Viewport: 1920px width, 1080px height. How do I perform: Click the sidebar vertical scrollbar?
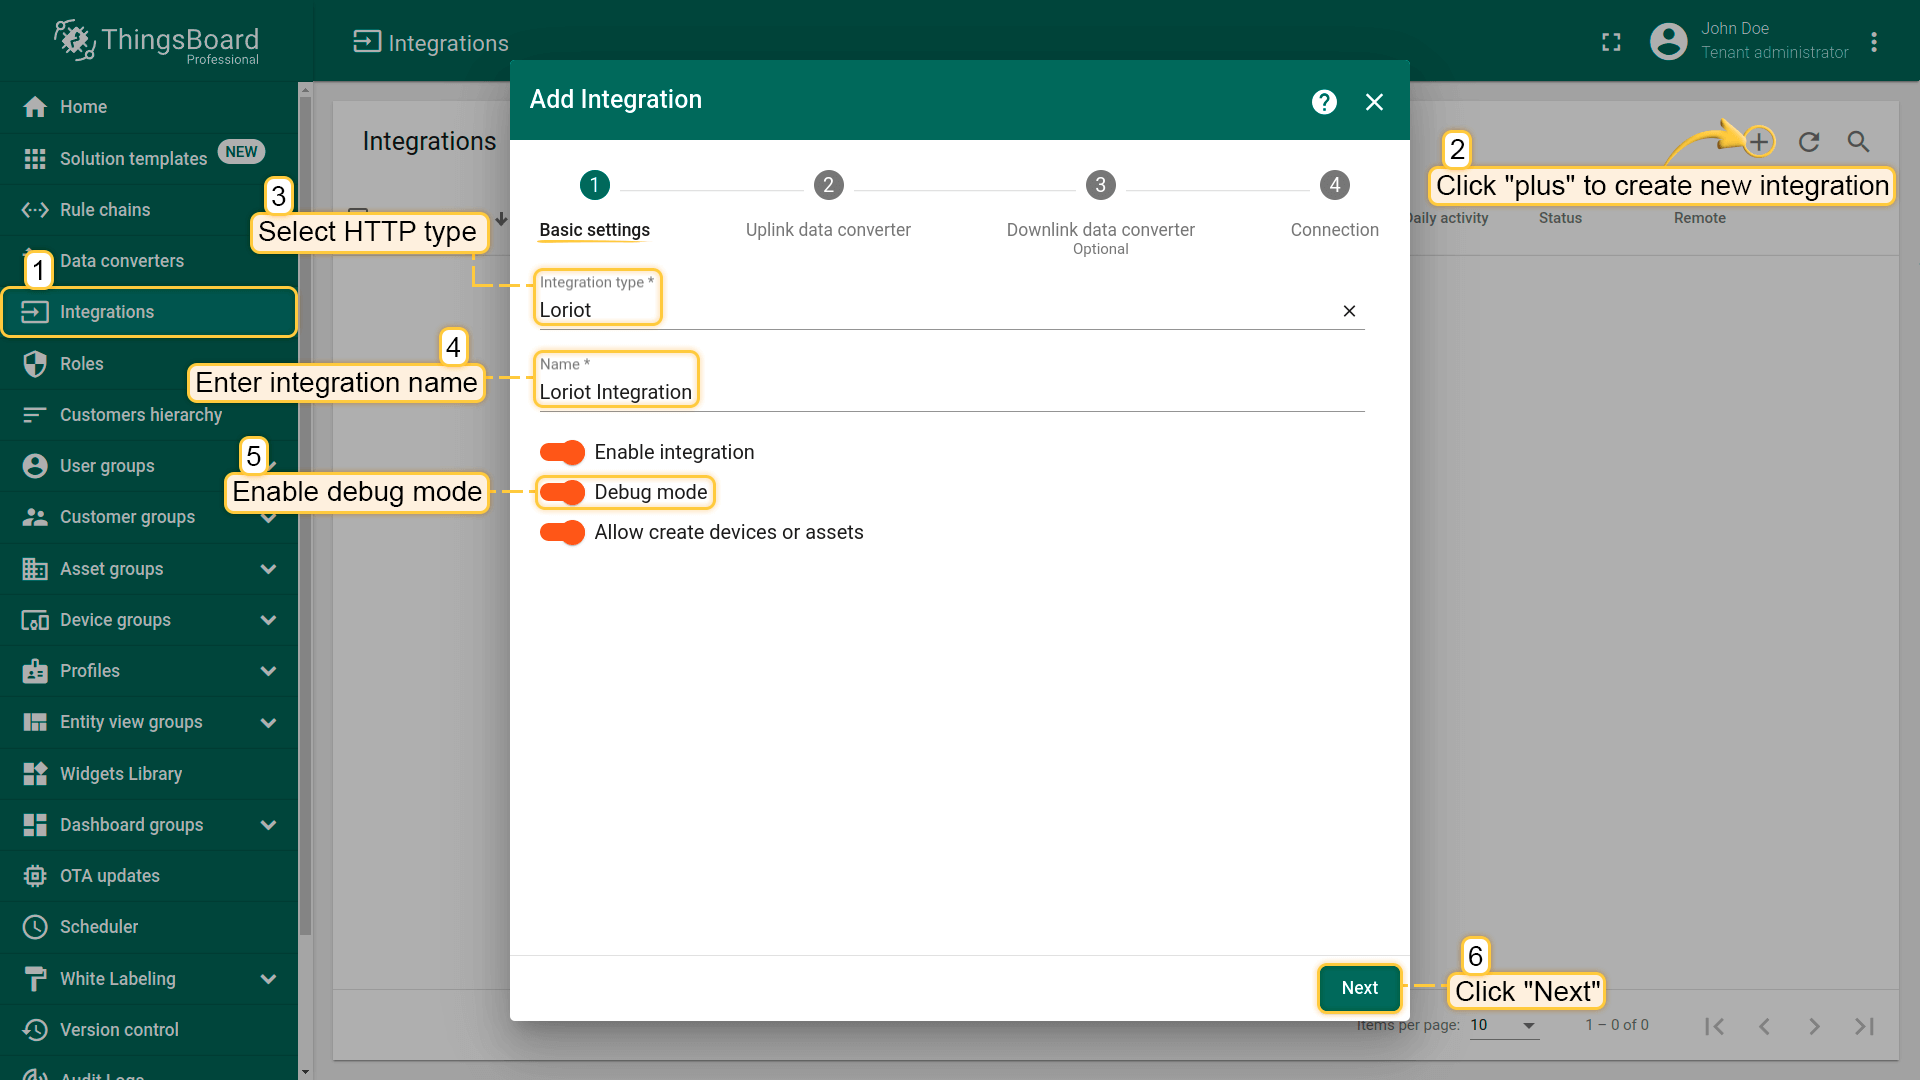[x=305, y=520]
